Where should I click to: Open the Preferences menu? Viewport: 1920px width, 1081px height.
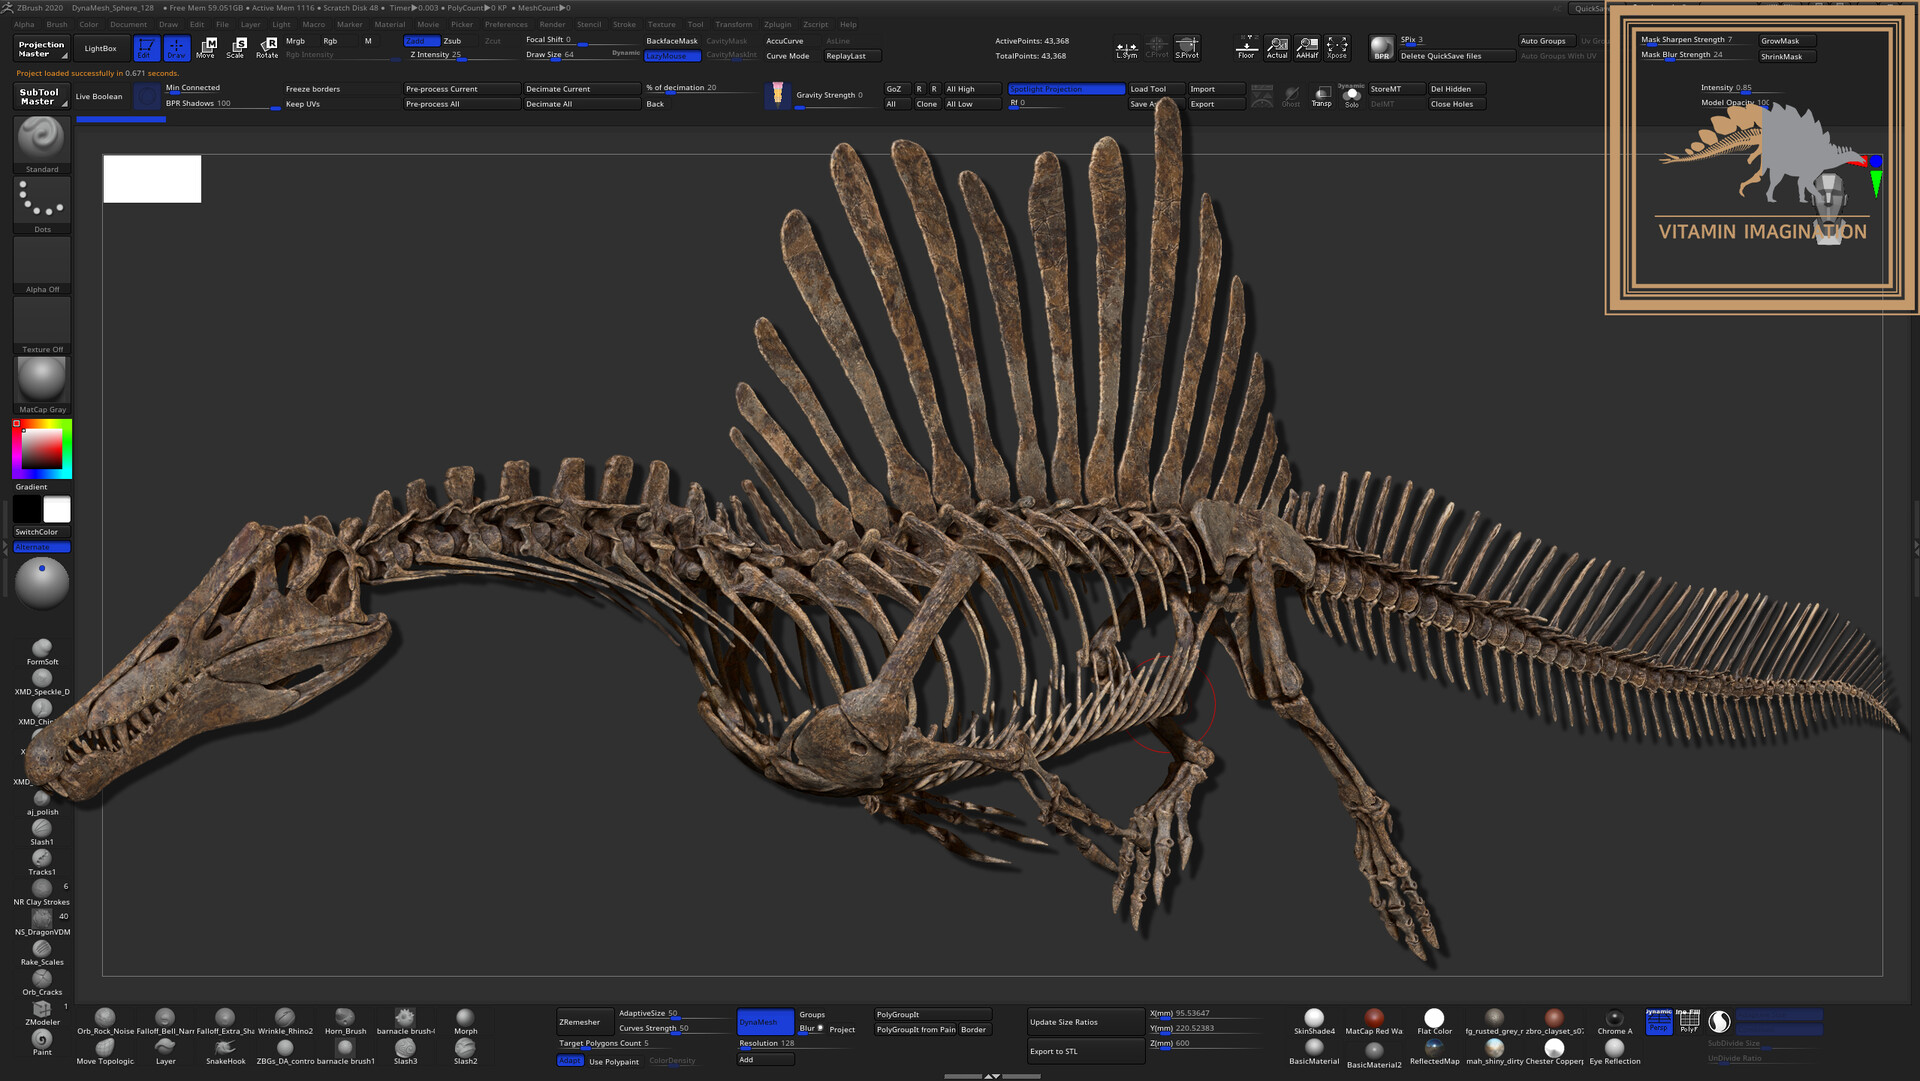[x=506, y=25]
